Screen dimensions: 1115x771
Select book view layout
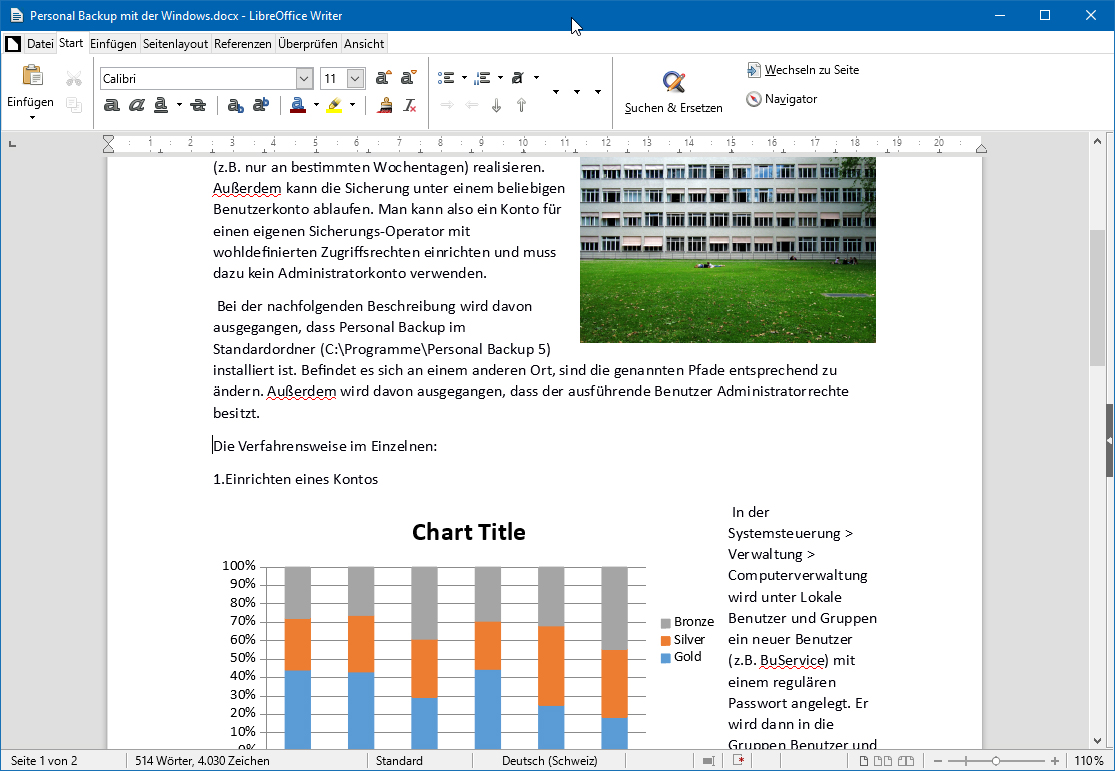click(906, 760)
